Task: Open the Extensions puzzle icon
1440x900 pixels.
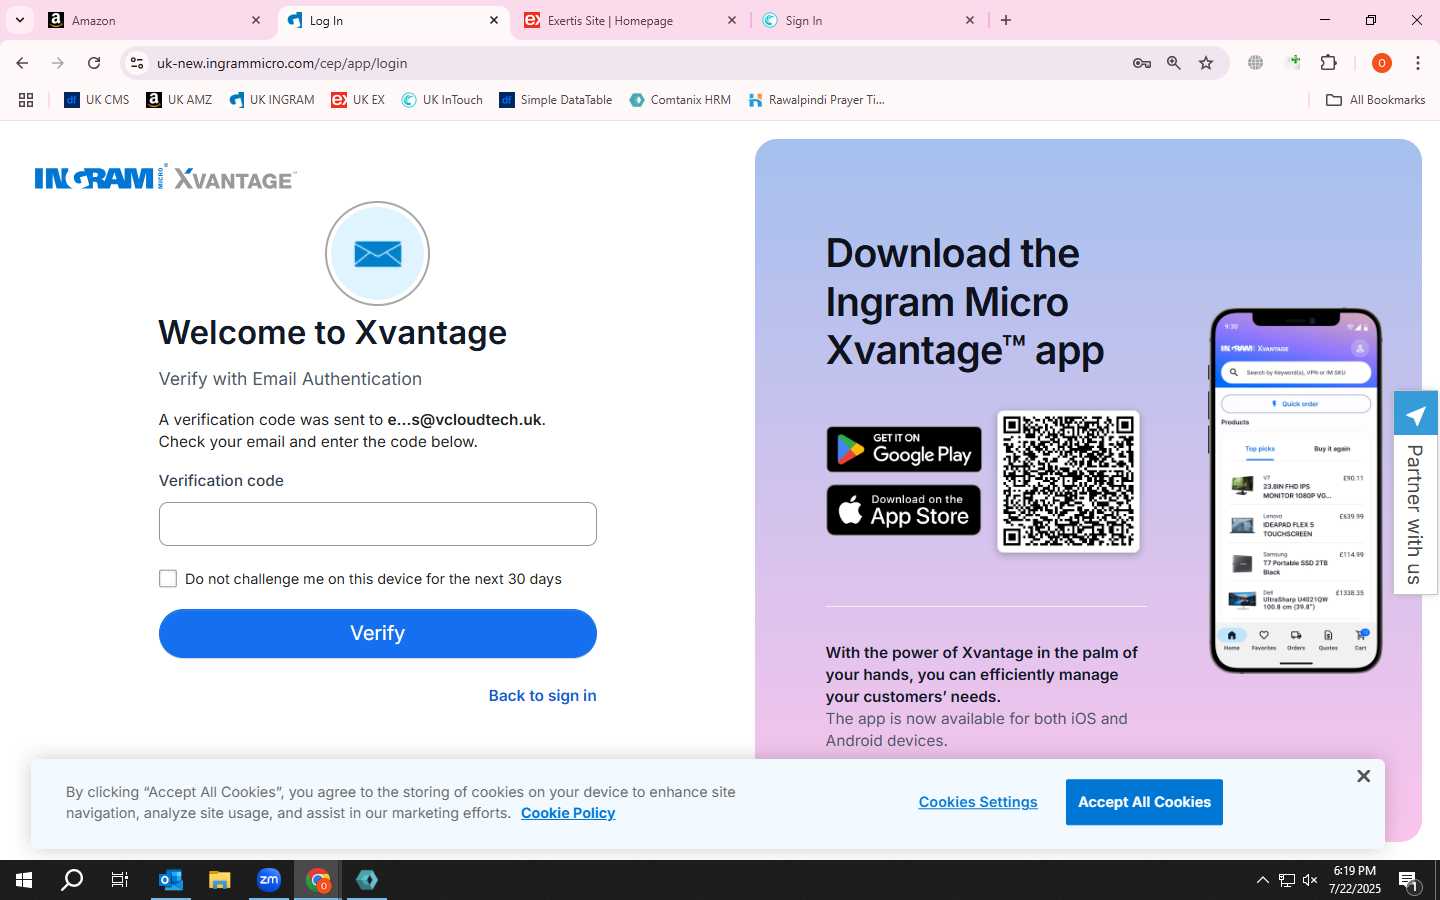Action: (x=1329, y=63)
